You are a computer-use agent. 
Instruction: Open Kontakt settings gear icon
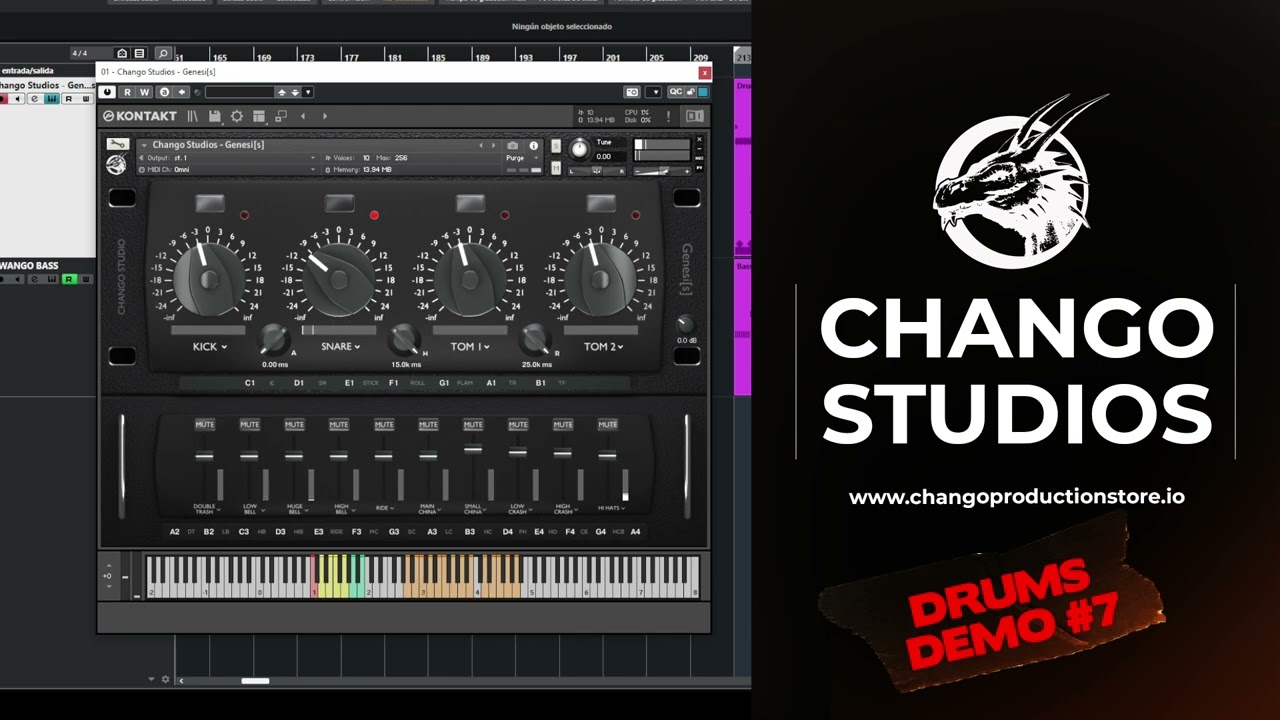click(x=237, y=116)
